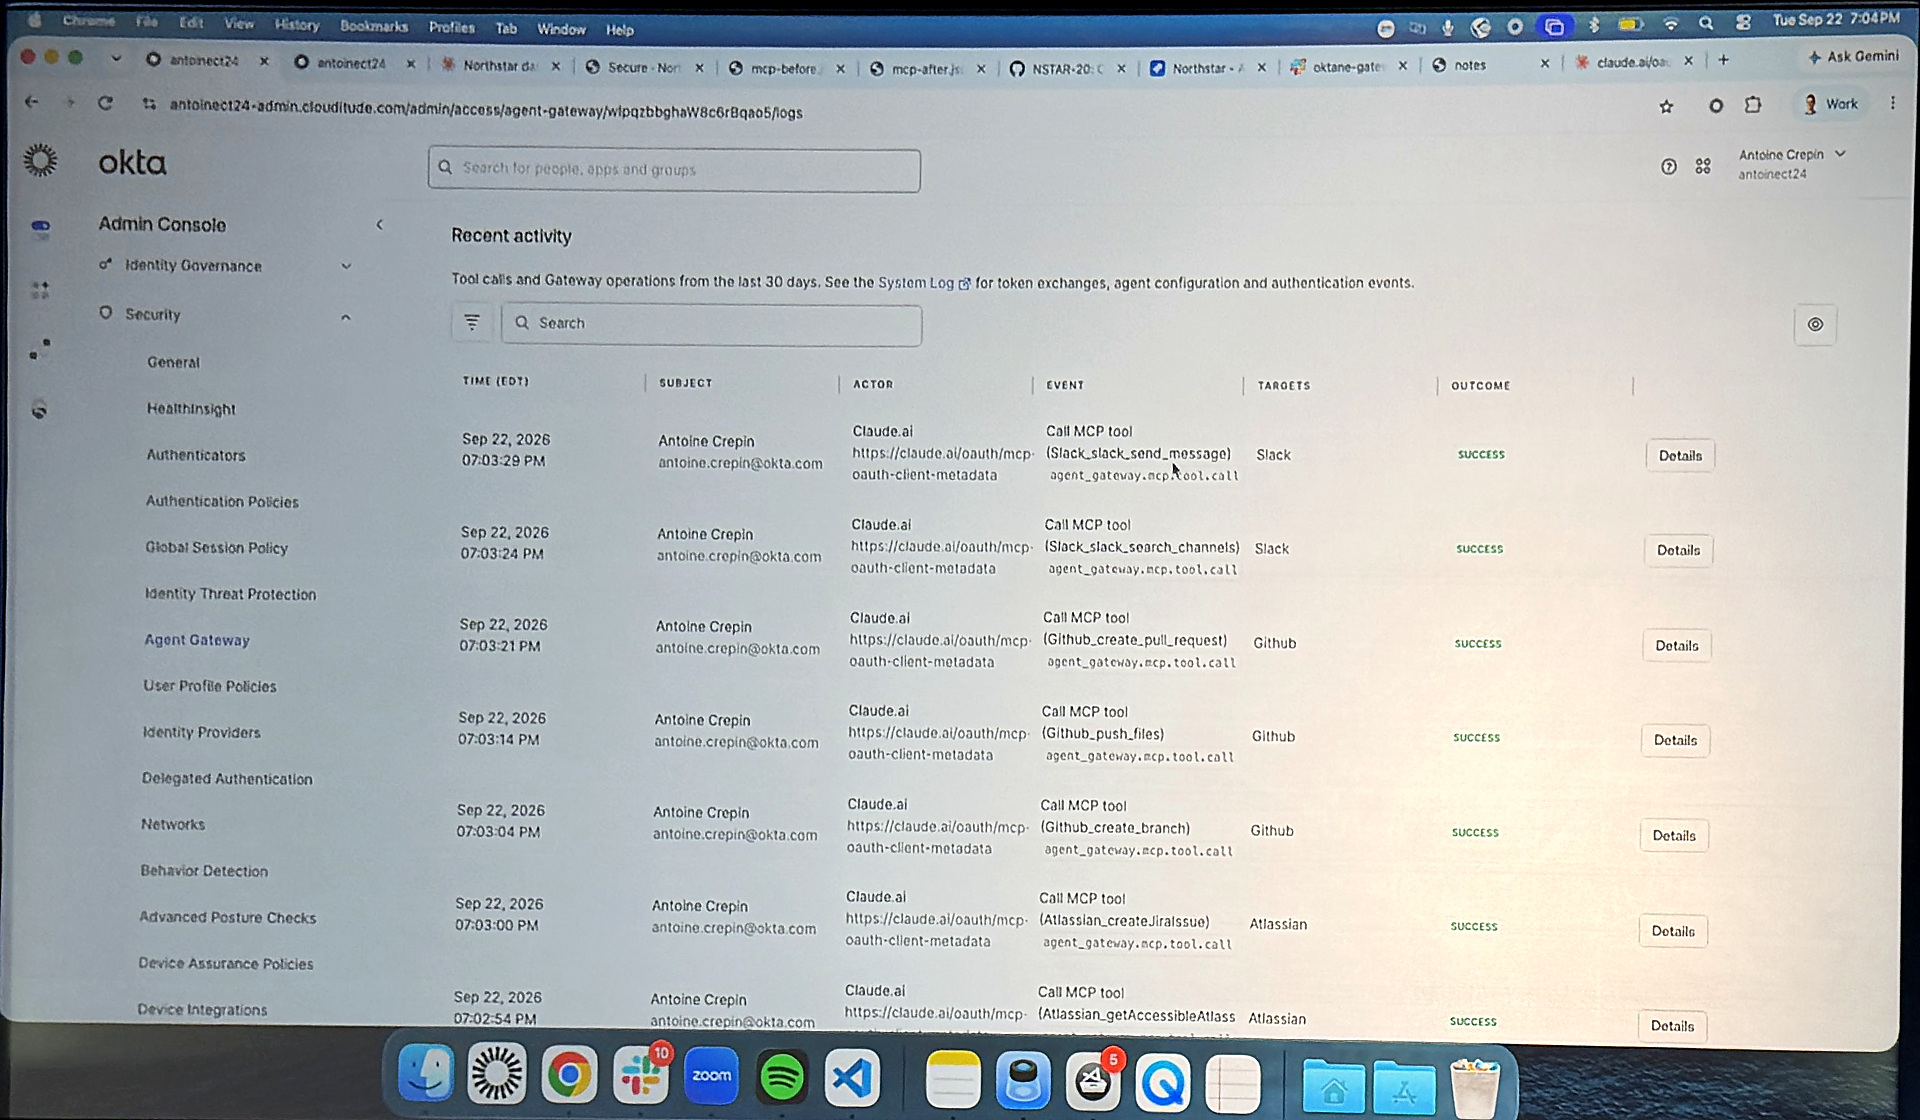The image size is (1920, 1120).
Task: Switch to the claude.ai tab
Action: coord(1634,62)
